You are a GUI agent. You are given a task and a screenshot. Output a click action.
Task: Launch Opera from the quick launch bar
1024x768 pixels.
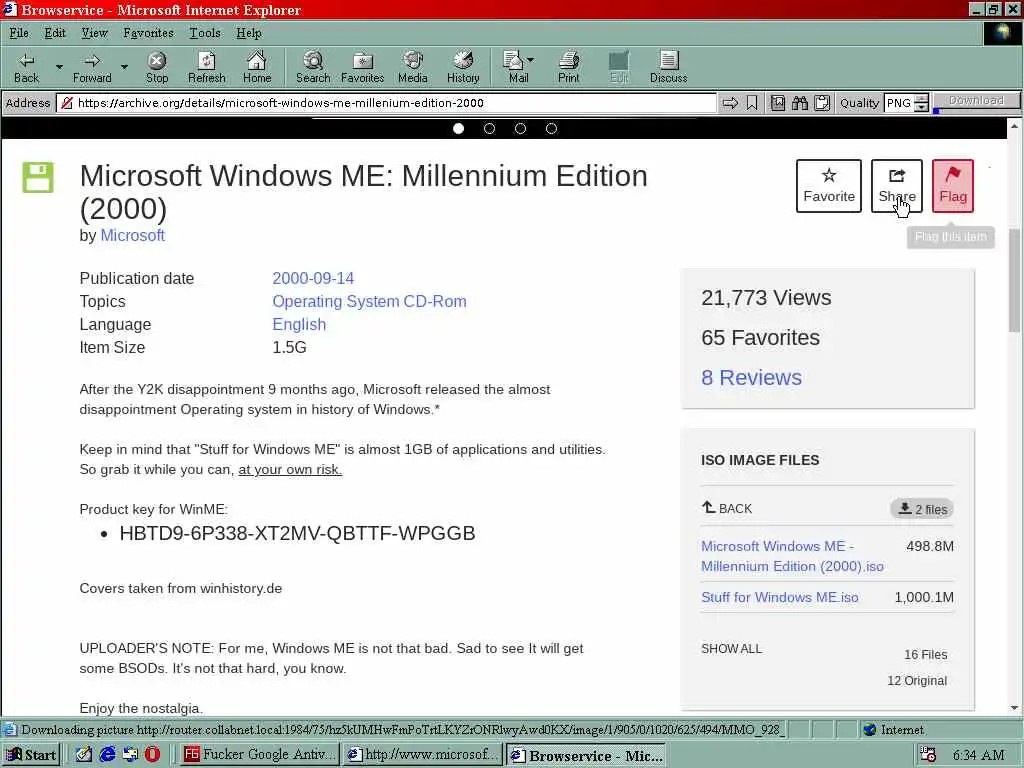coord(152,754)
